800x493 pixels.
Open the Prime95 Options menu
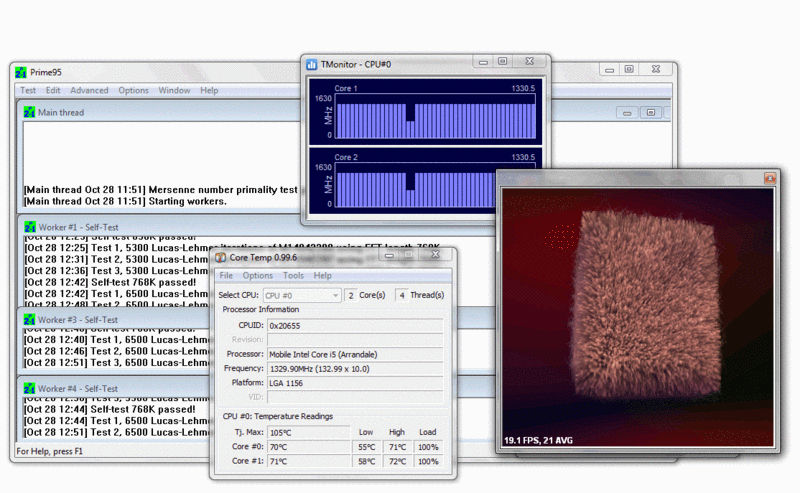coord(133,90)
